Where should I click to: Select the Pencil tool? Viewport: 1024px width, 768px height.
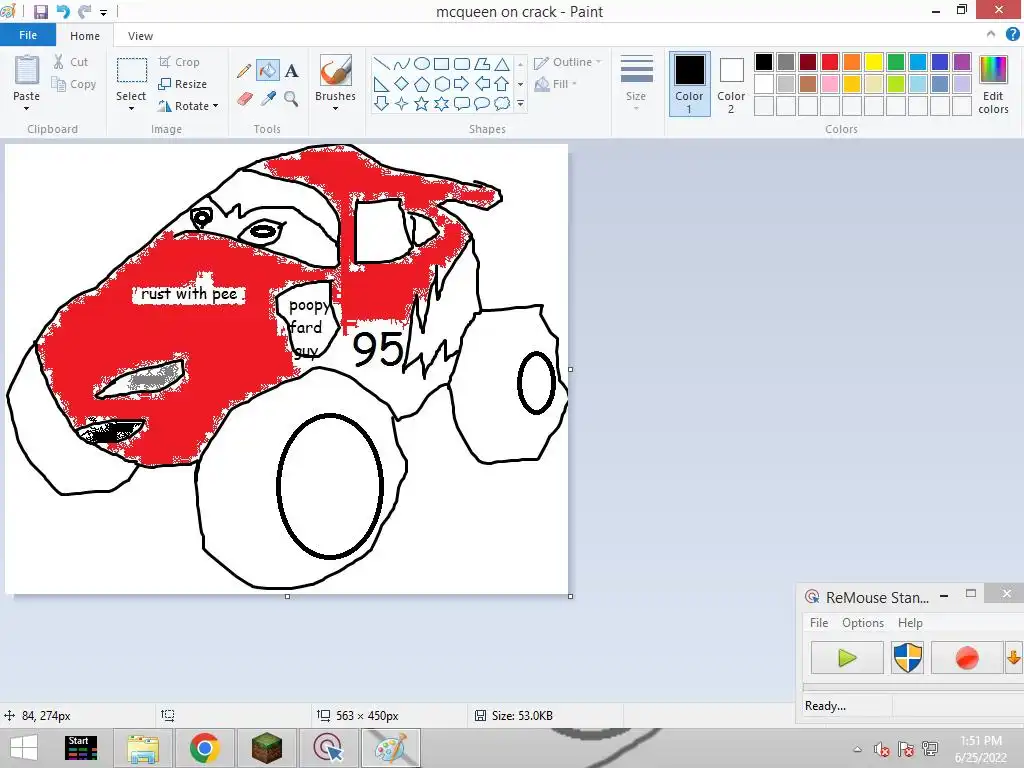tap(244, 71)
